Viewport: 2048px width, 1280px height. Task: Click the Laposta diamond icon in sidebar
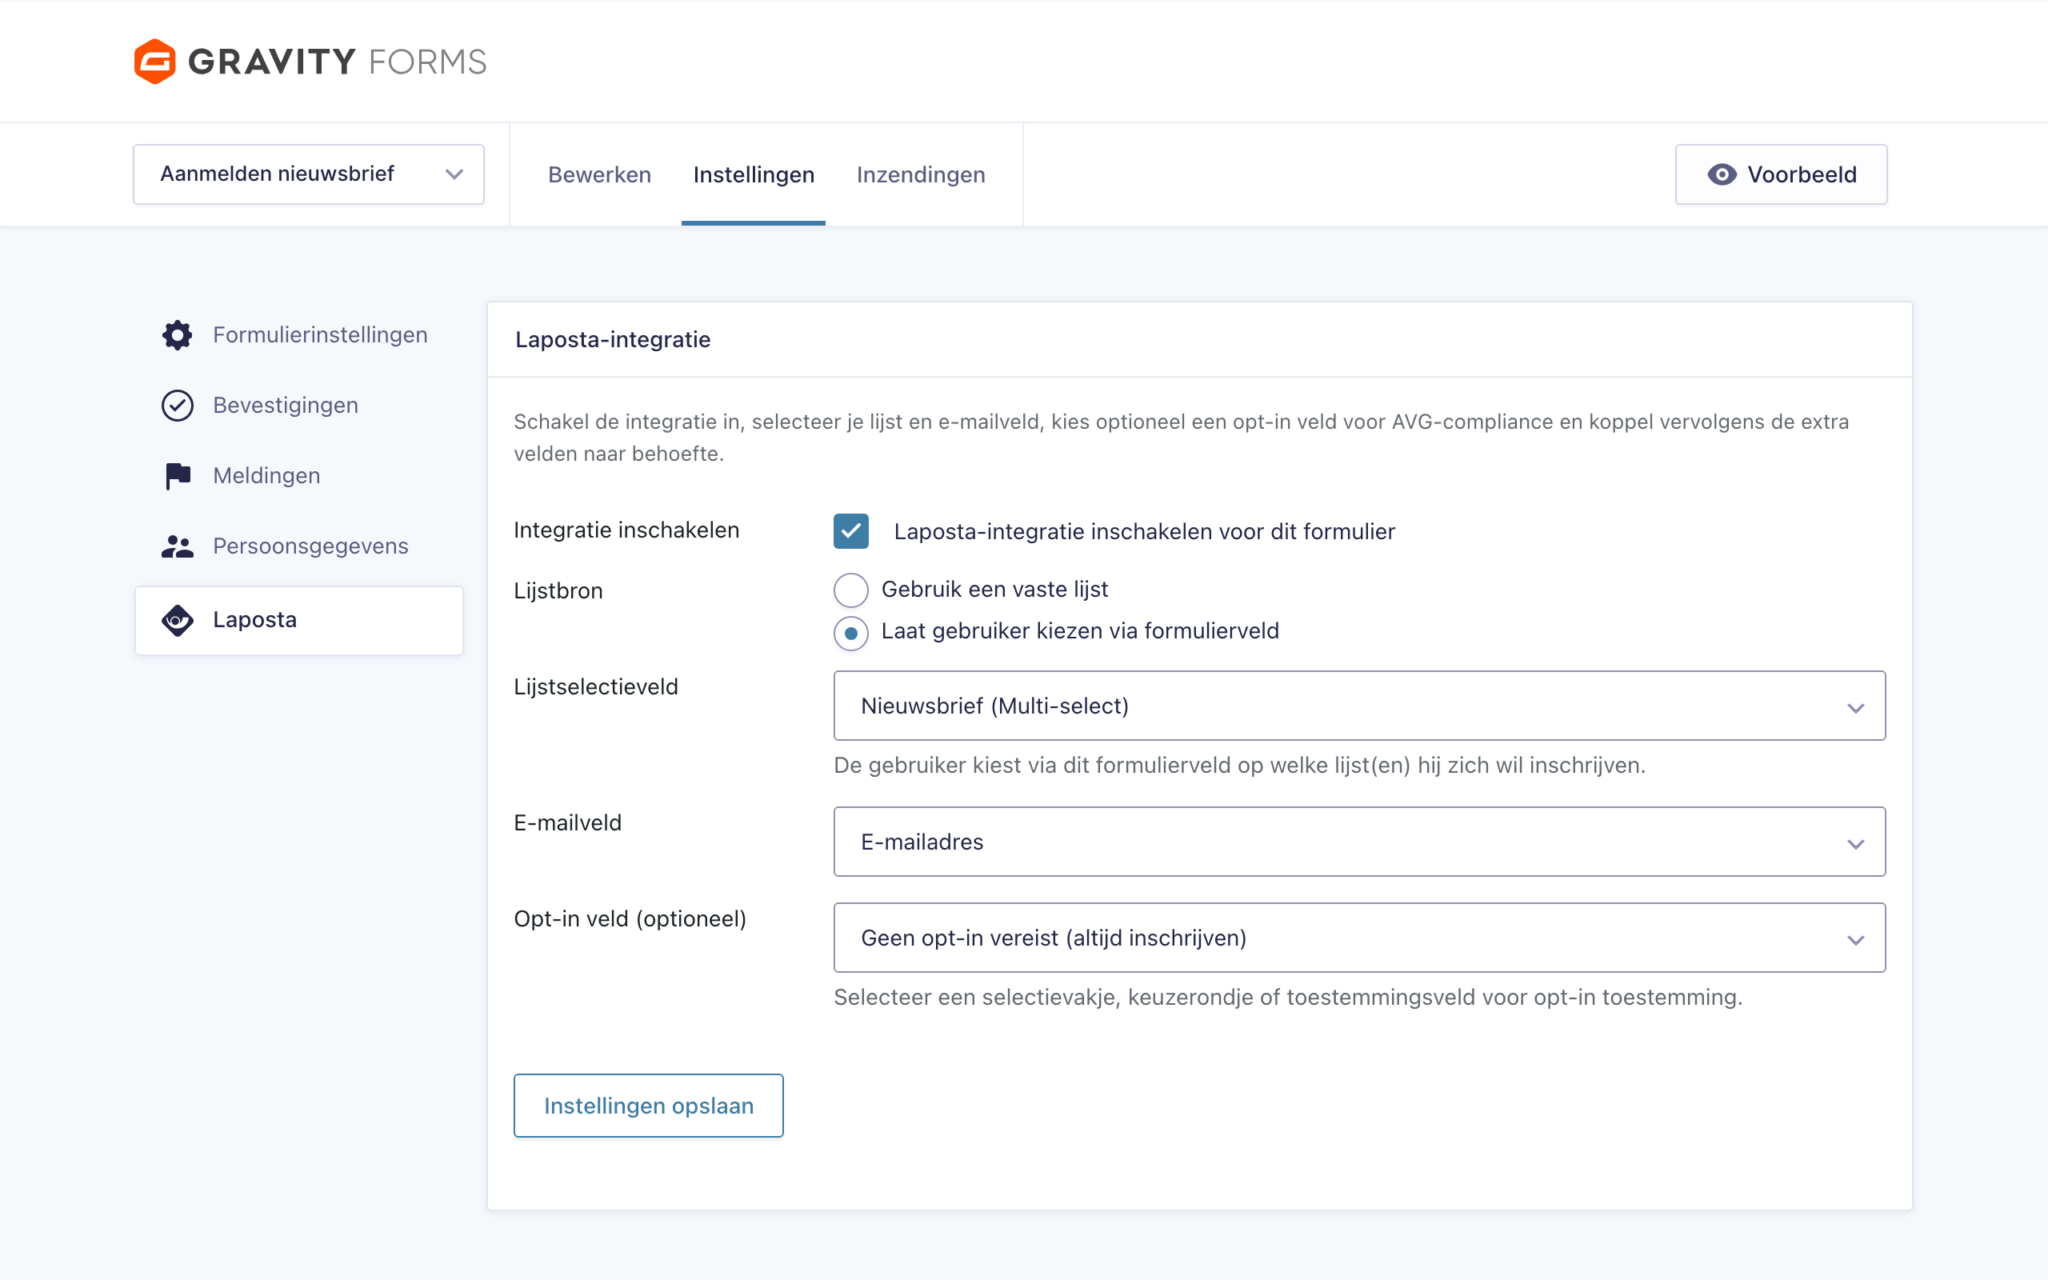177,620
